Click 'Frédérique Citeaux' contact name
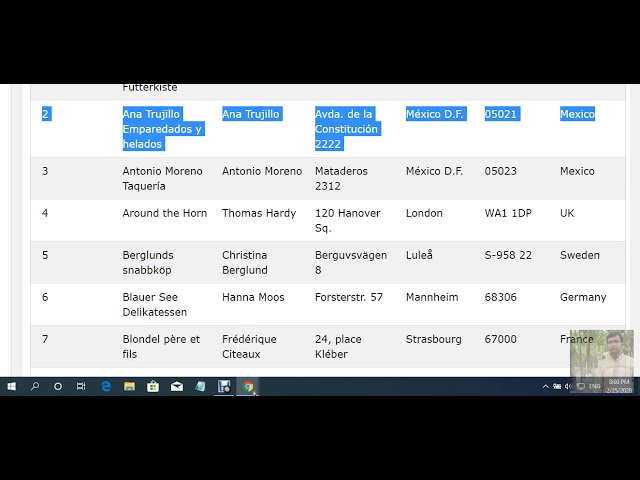 pyautogui.click(x=249, y=347)
